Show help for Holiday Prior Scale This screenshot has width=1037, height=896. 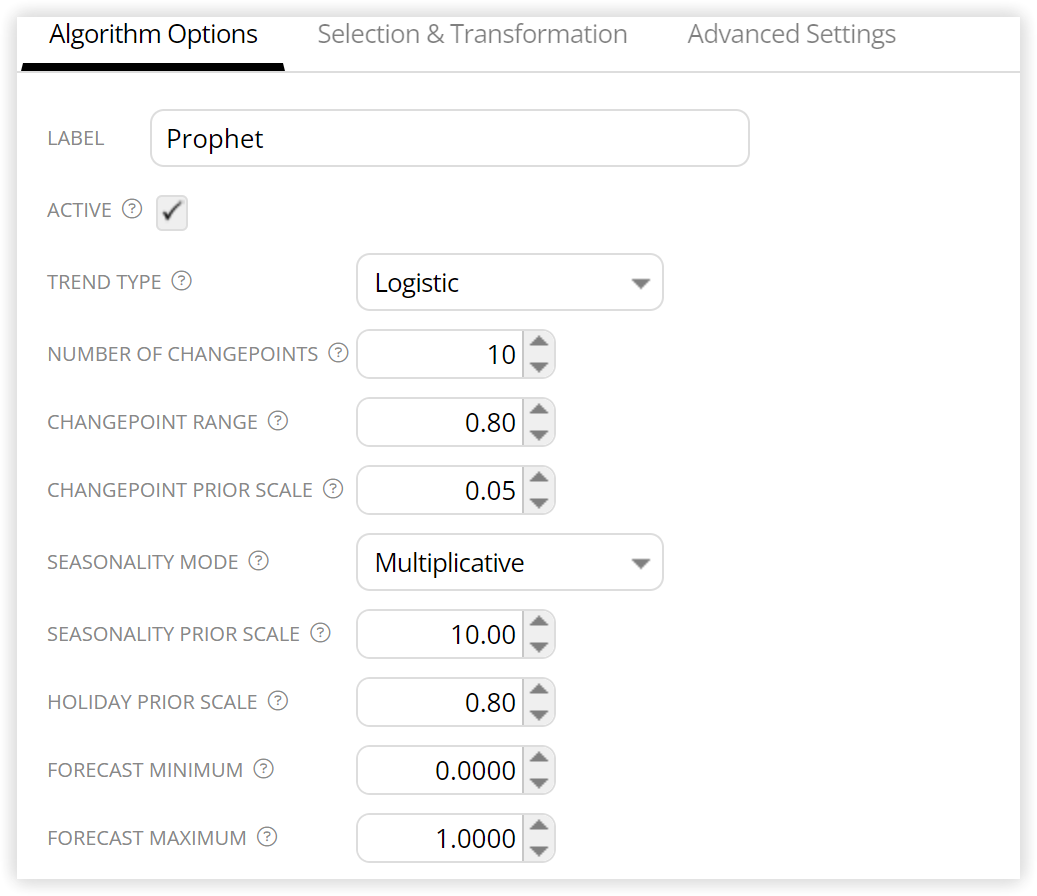[278, 701]
